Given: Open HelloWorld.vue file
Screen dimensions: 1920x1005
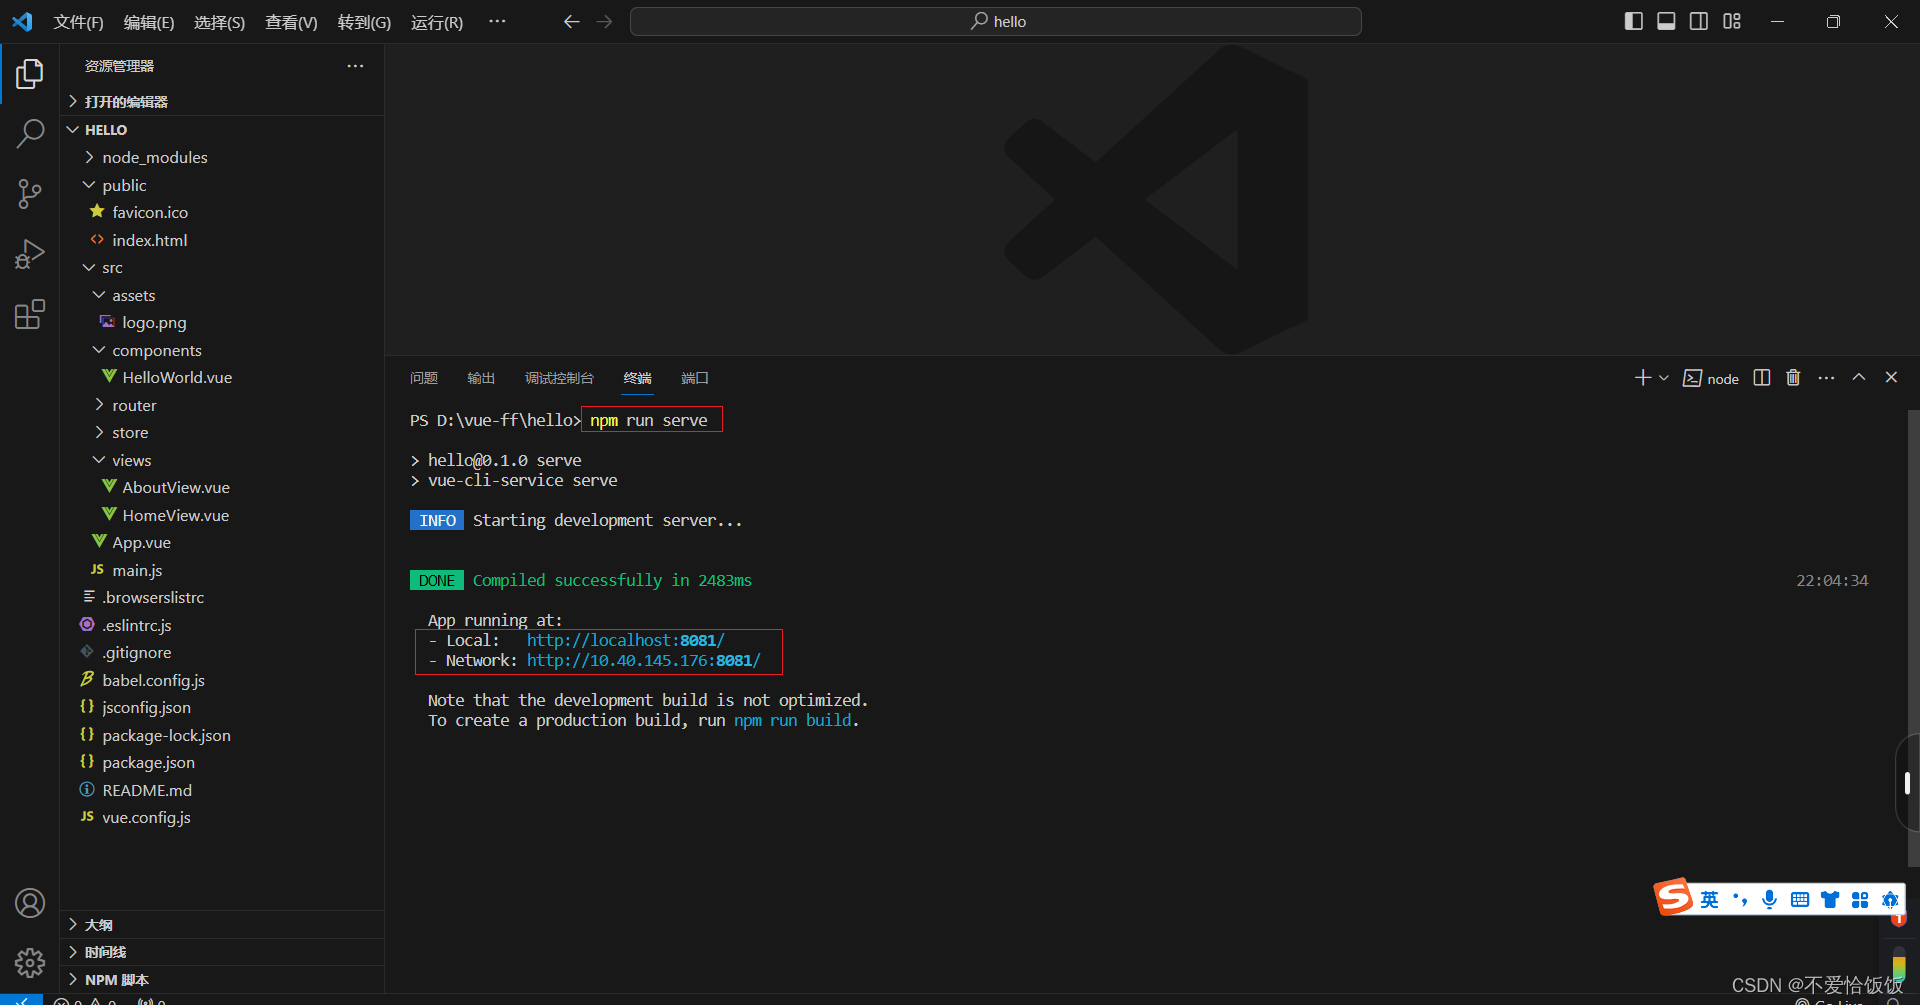Looking at the screenshot, I should point(222,377).
